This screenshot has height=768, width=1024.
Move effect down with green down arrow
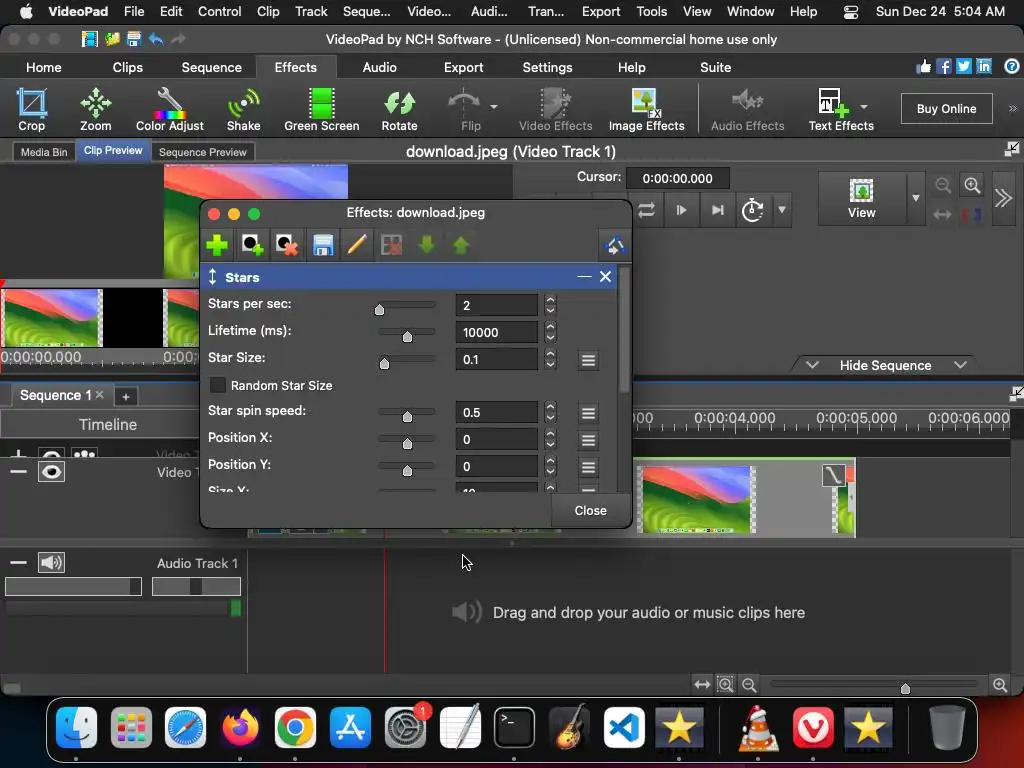426,246
